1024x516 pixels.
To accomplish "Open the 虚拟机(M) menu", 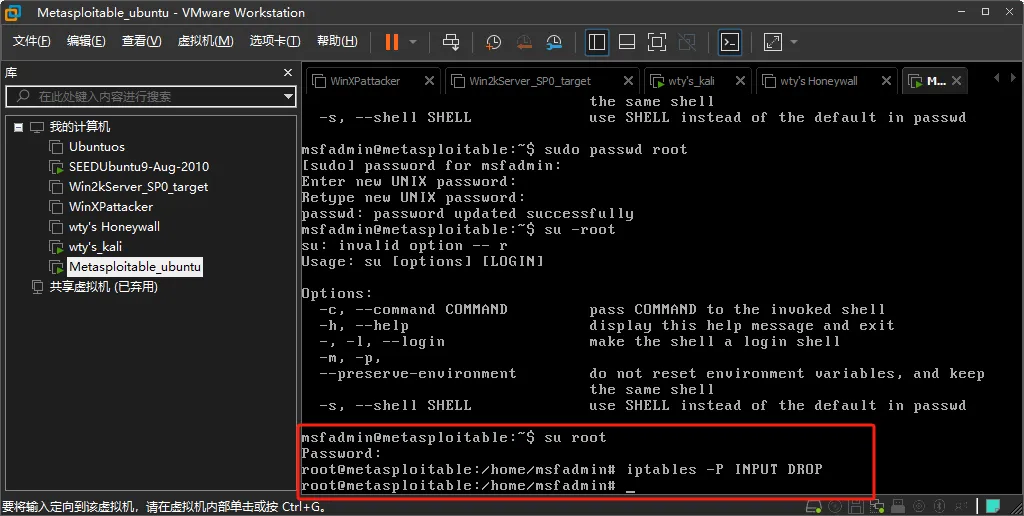I will (205, 40).
